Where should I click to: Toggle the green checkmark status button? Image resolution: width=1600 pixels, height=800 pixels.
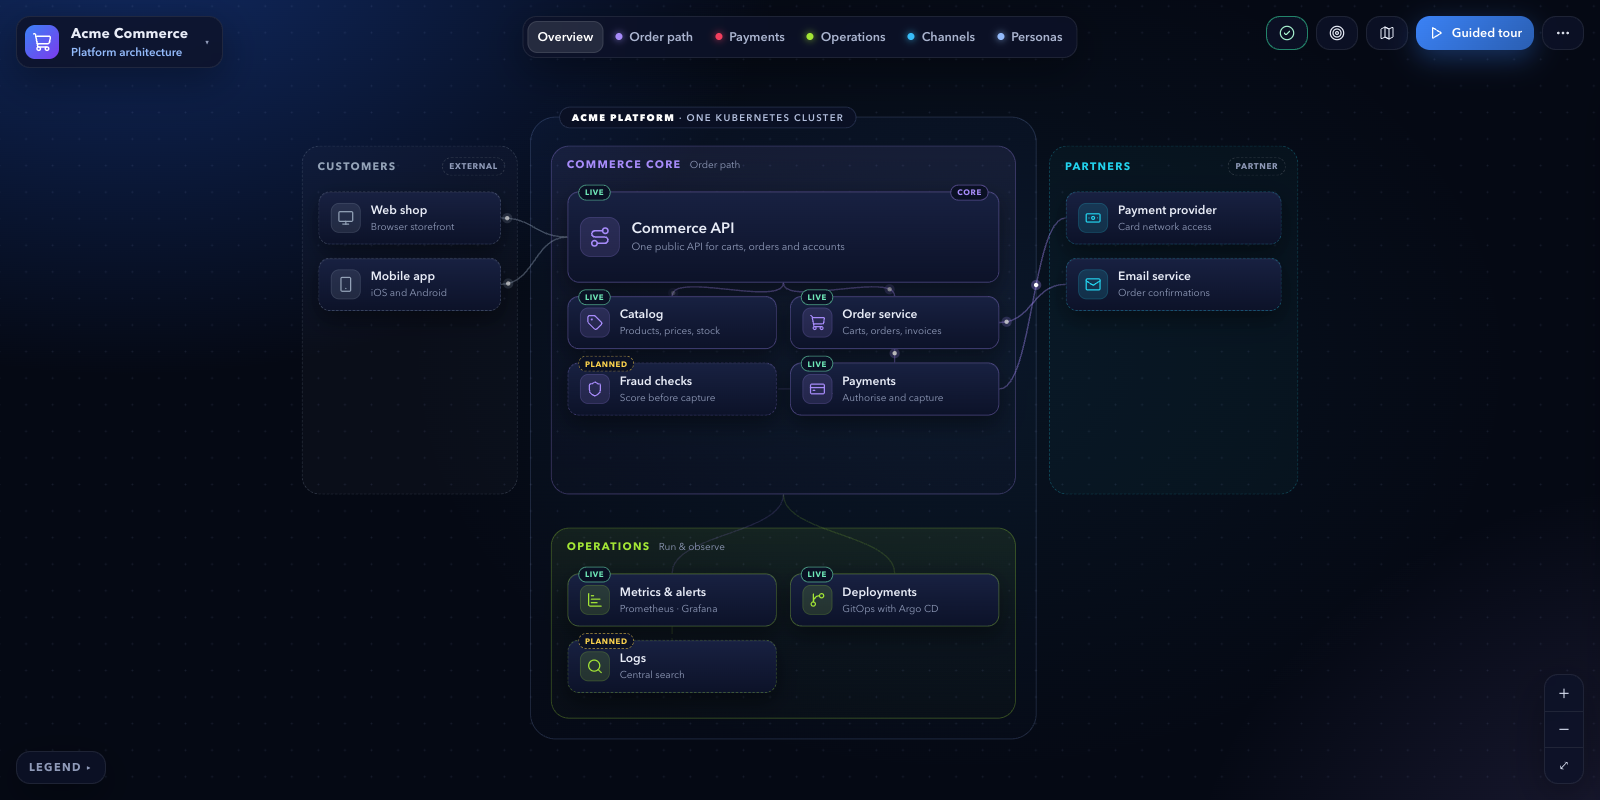click(x=1287, y=33)
